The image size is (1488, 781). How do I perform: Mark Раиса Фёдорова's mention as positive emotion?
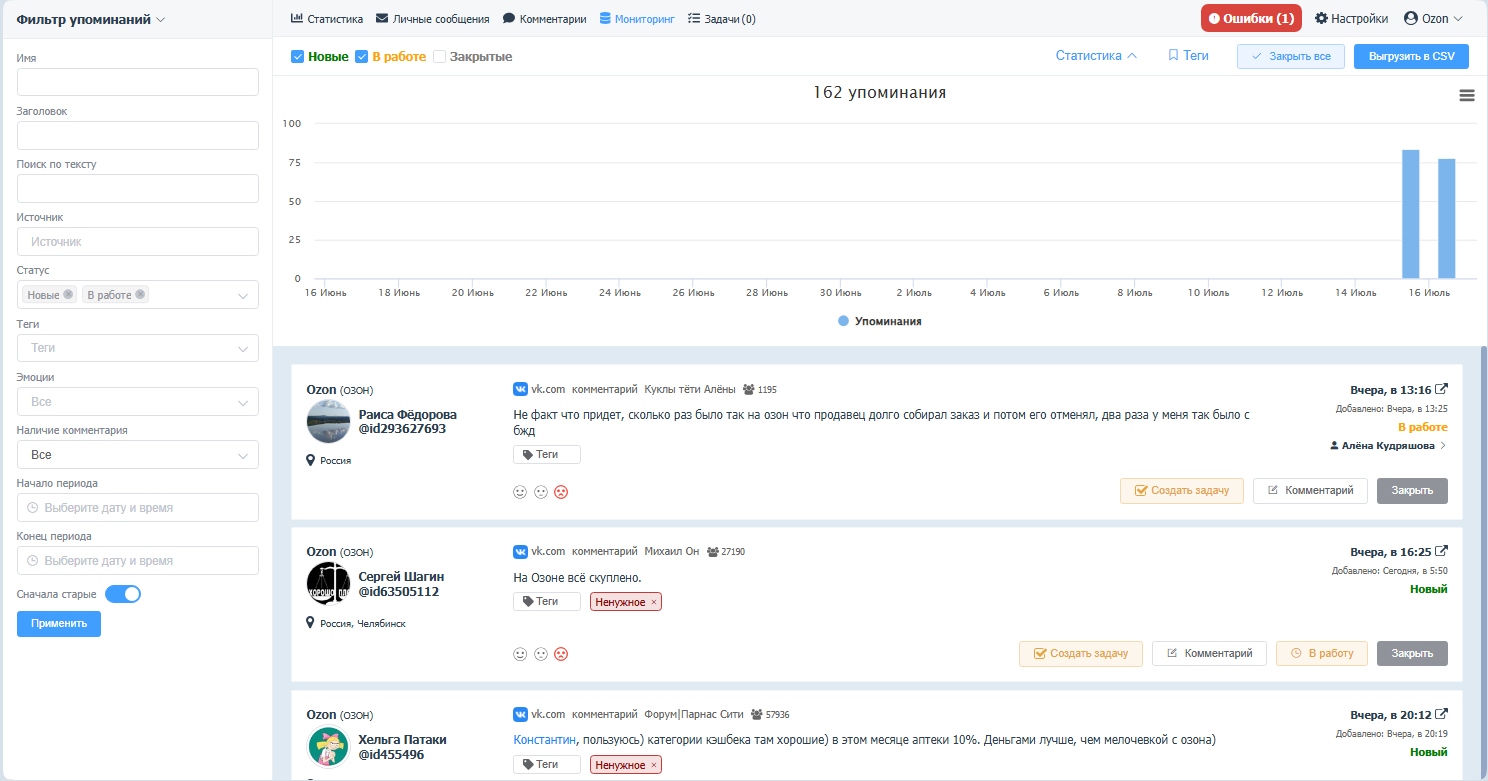click(x=520, y=492)
